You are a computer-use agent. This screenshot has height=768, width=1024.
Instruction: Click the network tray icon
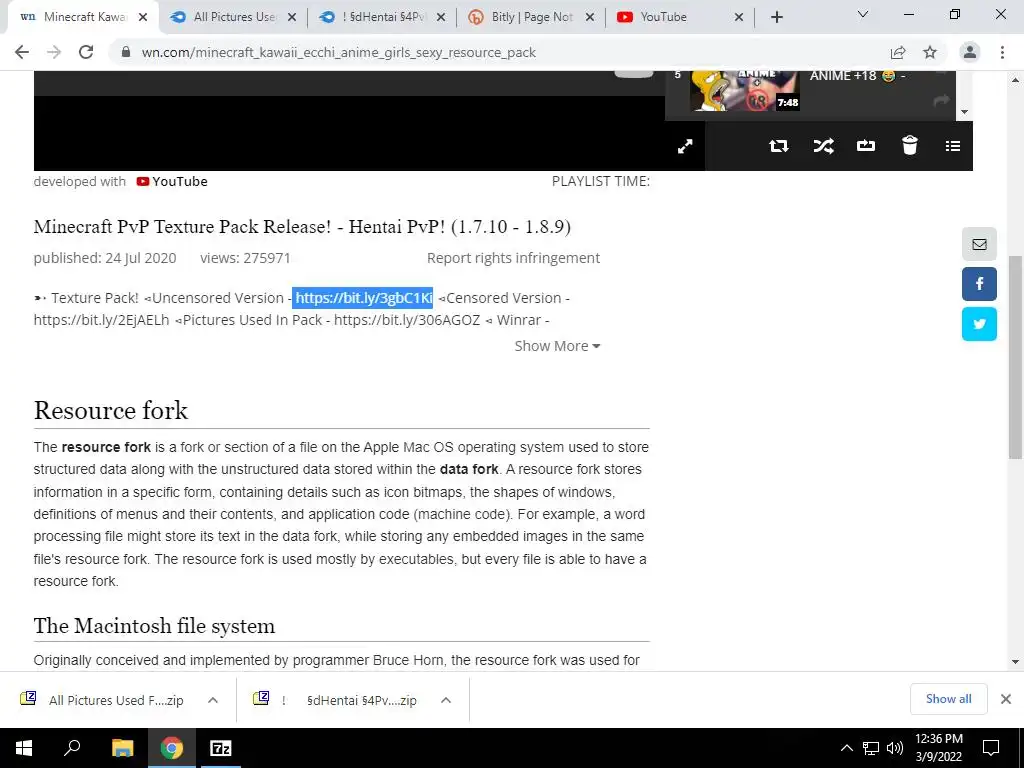(x=871, y=748)
